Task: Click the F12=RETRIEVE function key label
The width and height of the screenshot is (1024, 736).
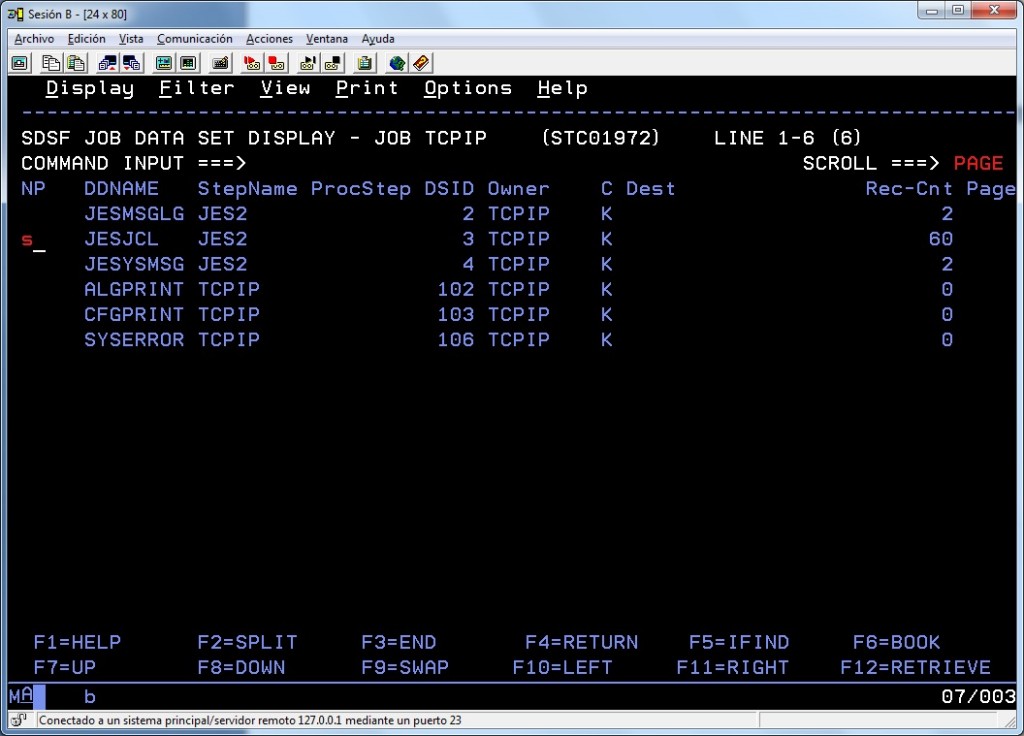Action: tap(916, 667)
